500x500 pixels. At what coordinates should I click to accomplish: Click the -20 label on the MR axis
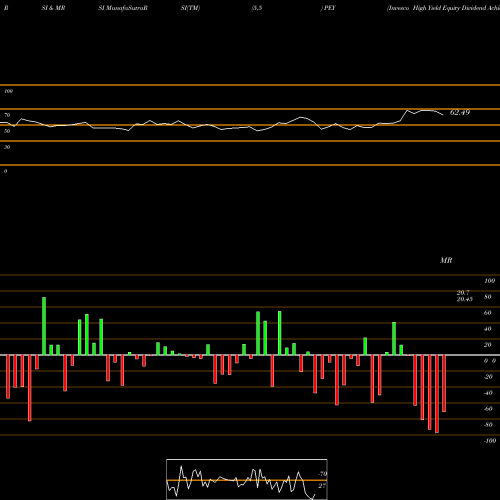(488, 377)
